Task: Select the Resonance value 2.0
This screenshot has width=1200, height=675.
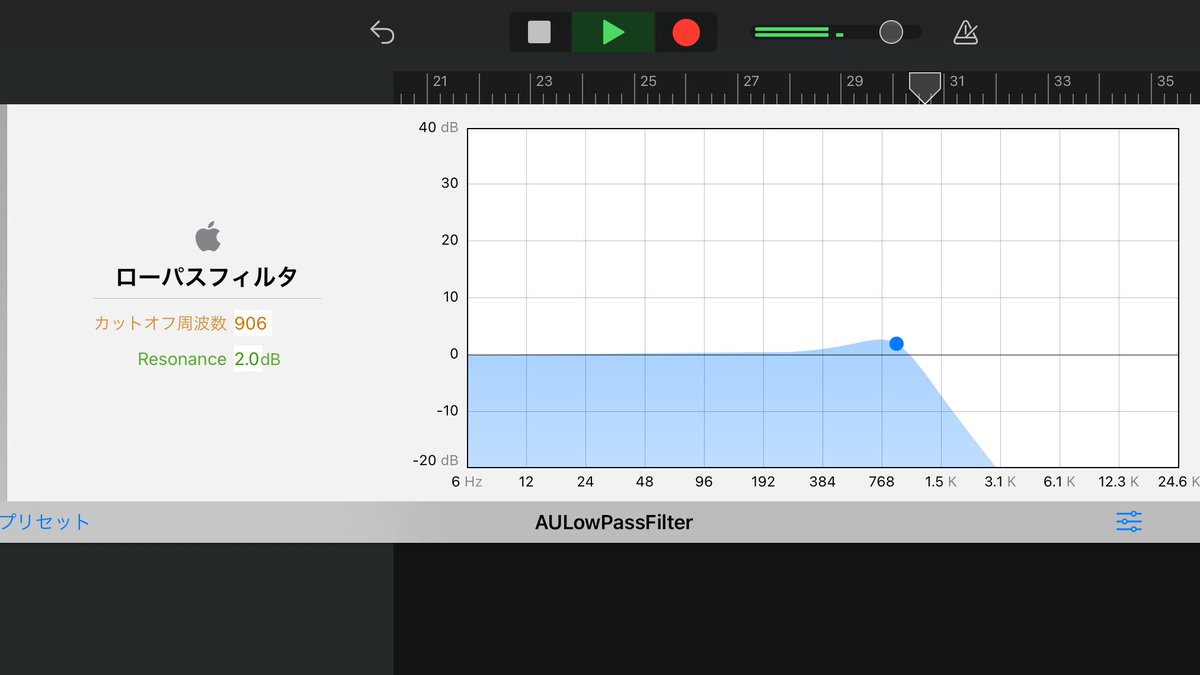Action: coord(247,359)
